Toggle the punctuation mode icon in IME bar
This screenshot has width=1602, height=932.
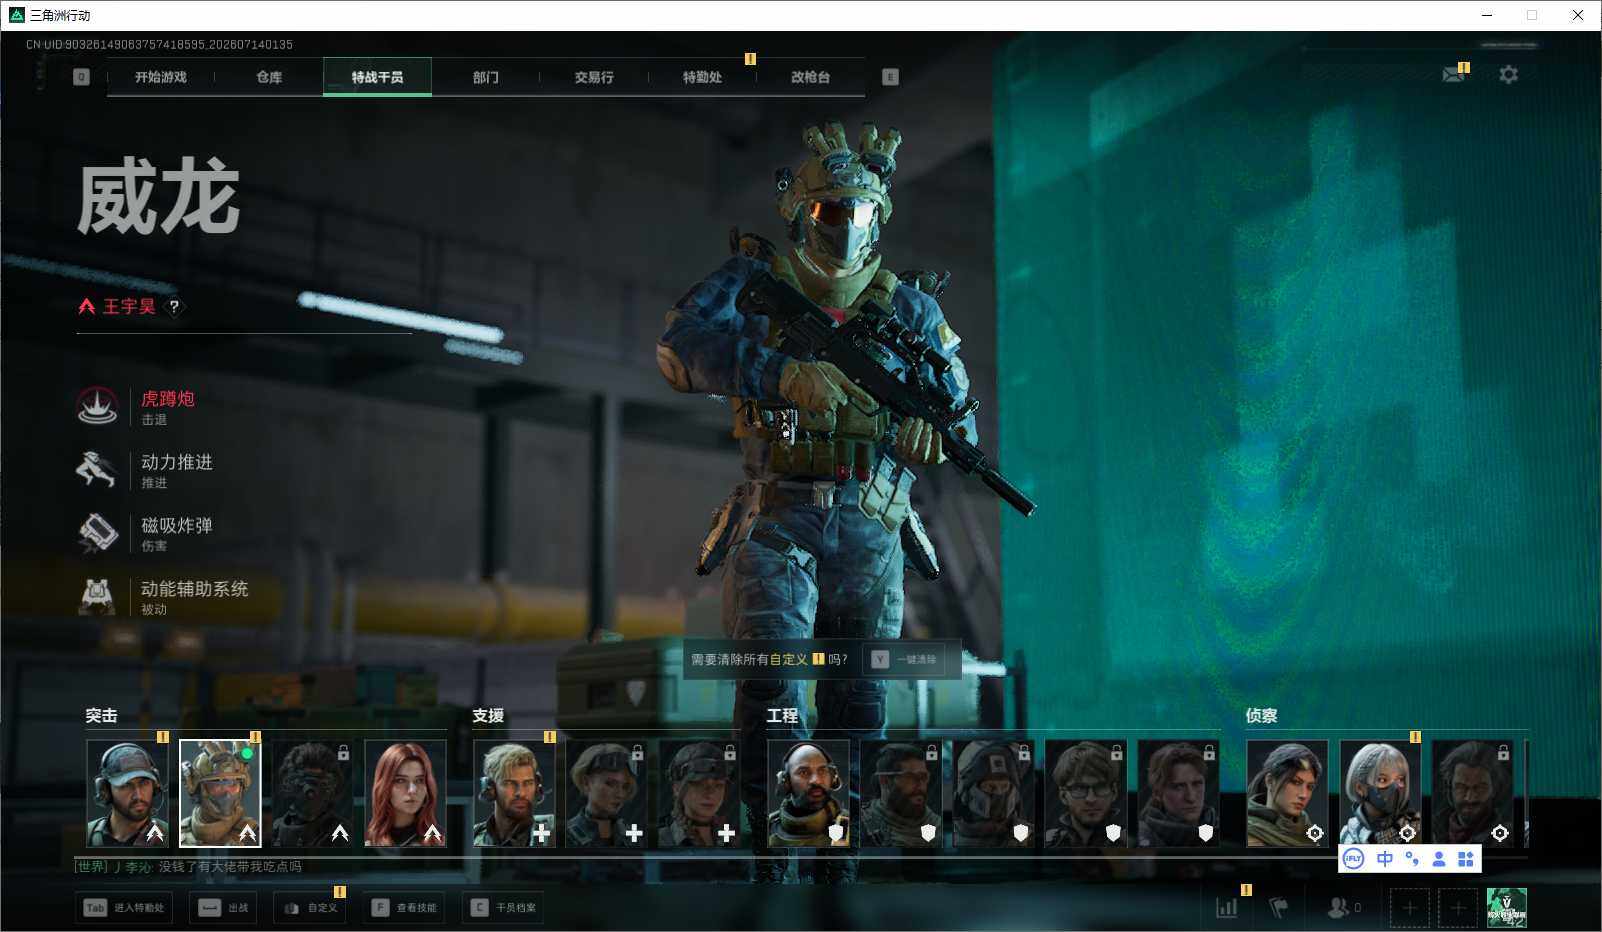(1412, 859)
